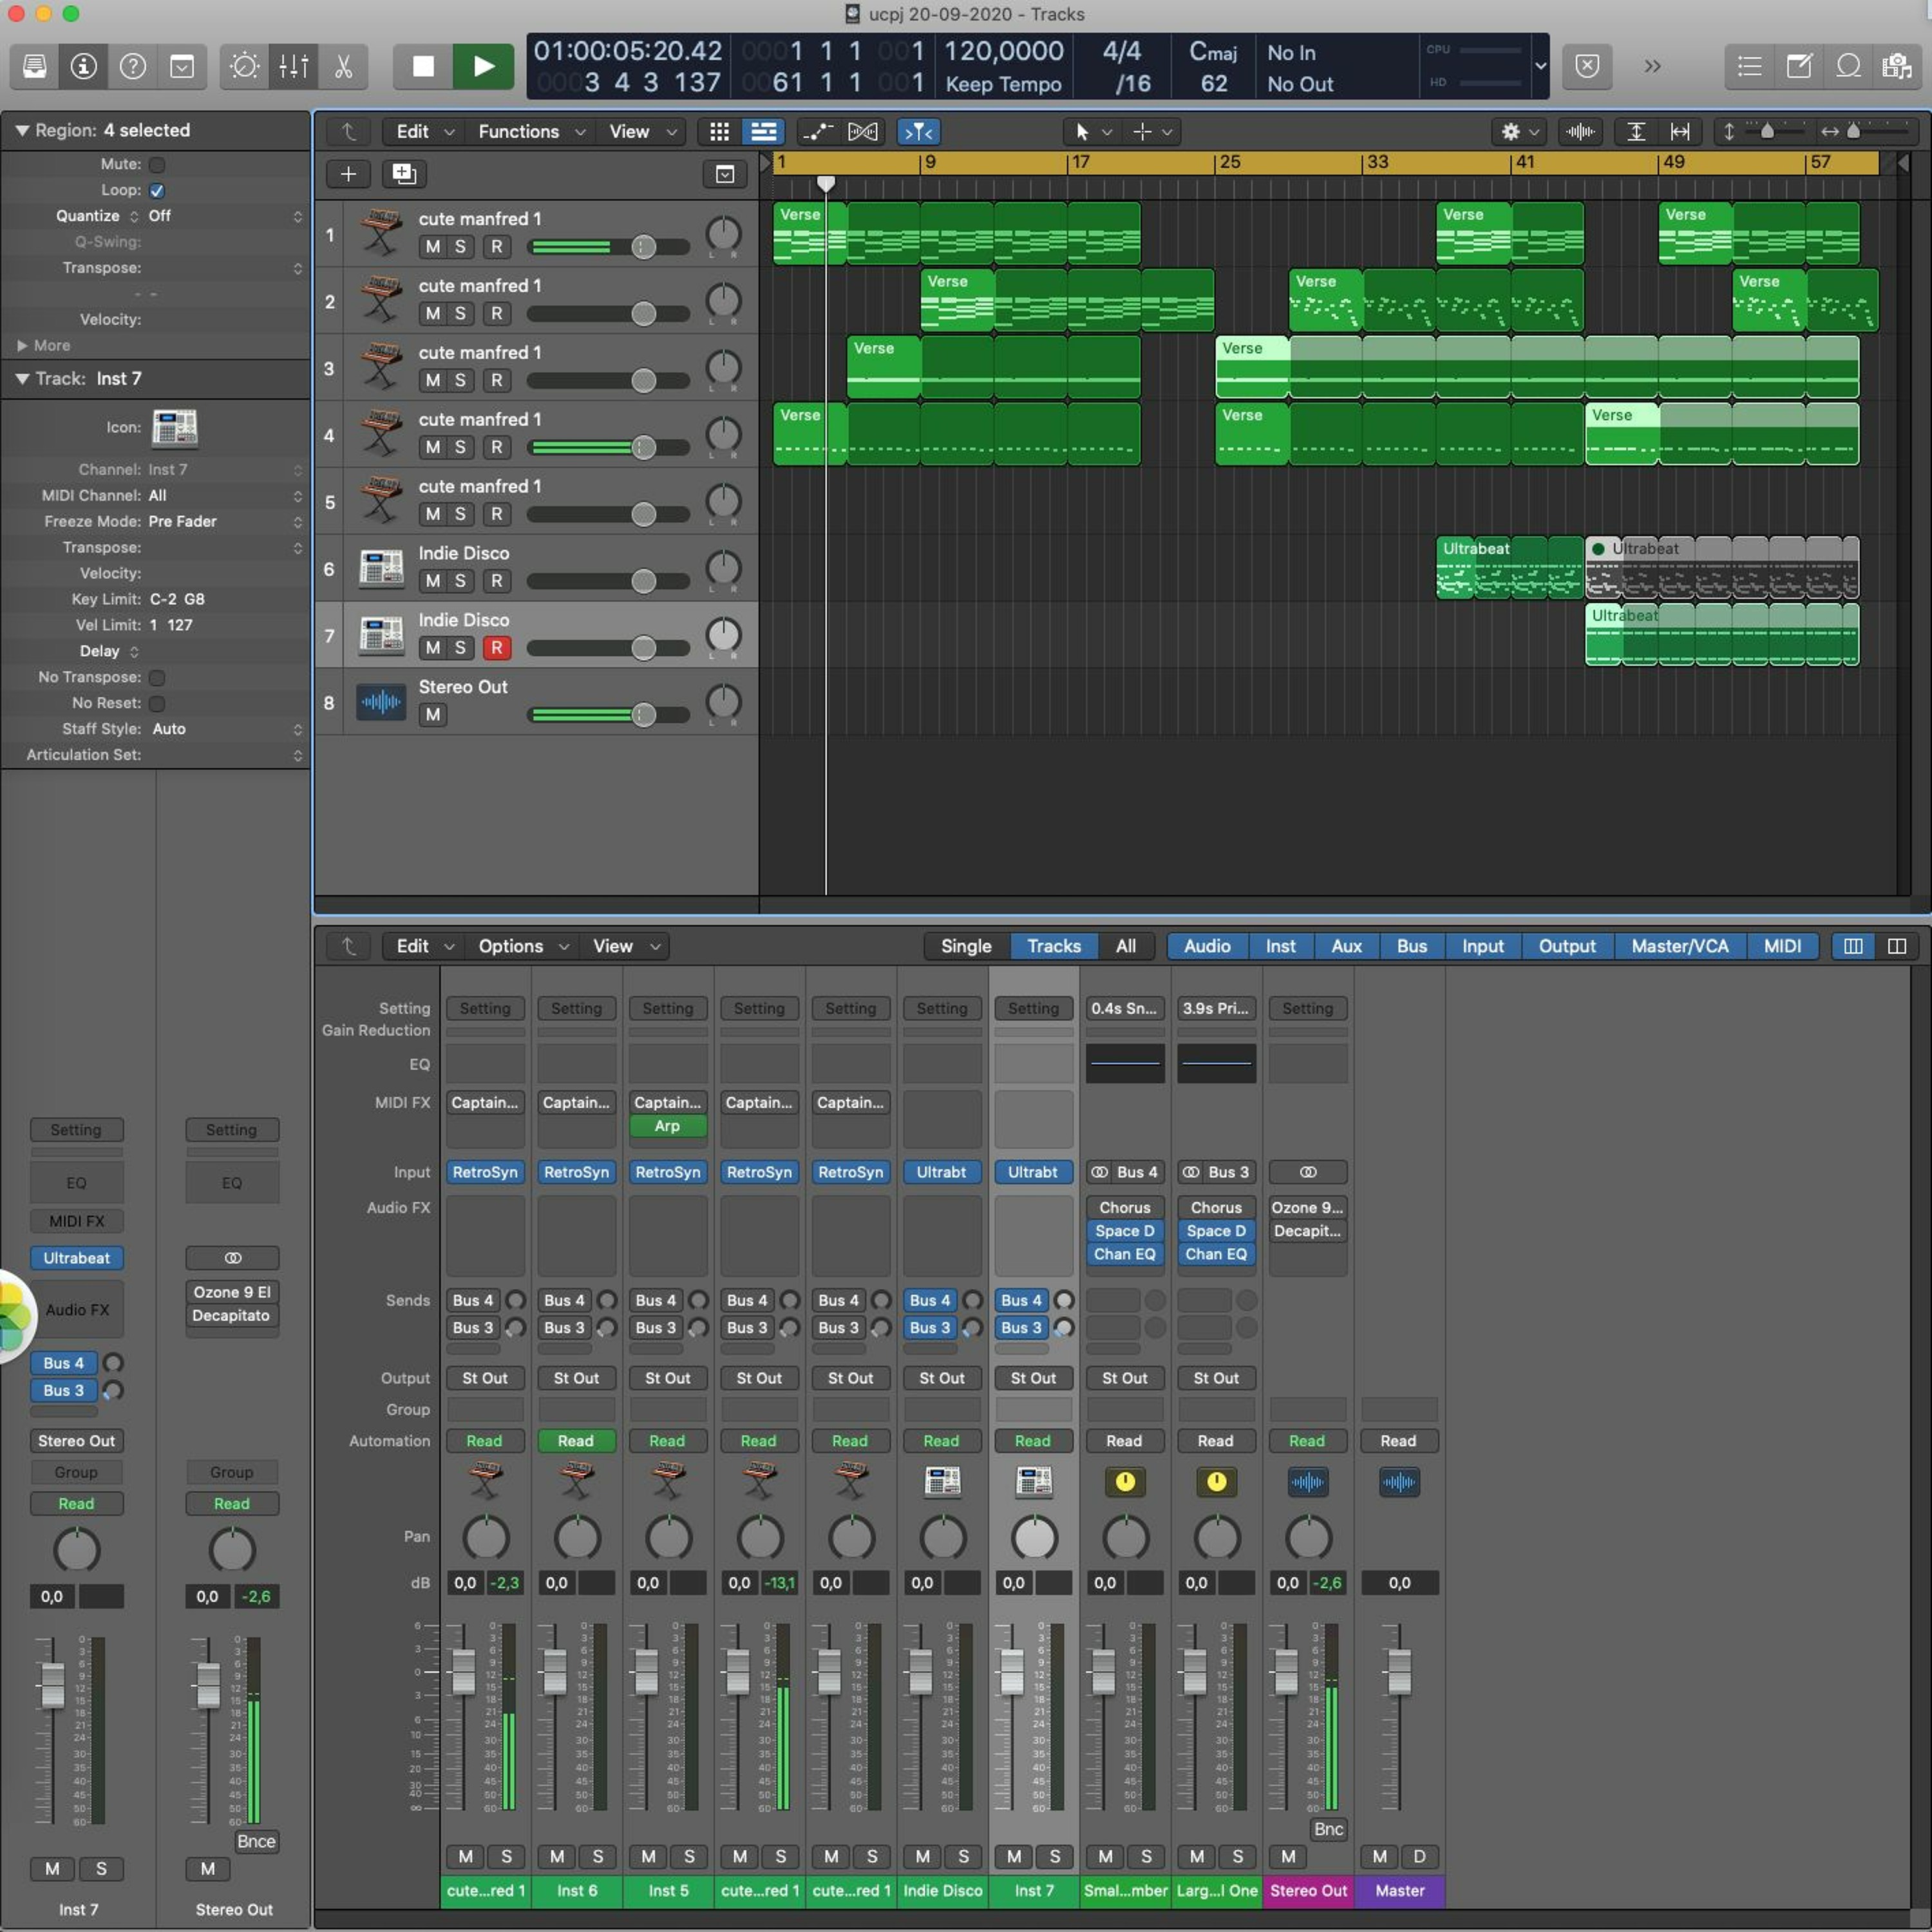Open Ozone 9 plugin on Stereo Out strip

coord(1307,1207)
